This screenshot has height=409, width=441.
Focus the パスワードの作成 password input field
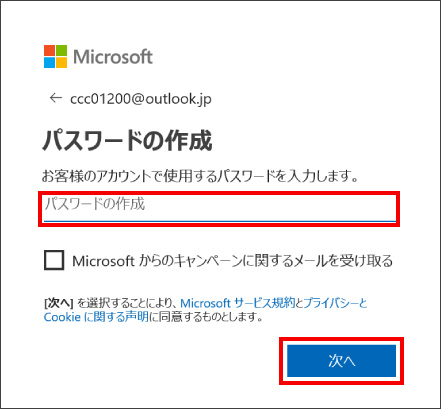coord(220,208)
